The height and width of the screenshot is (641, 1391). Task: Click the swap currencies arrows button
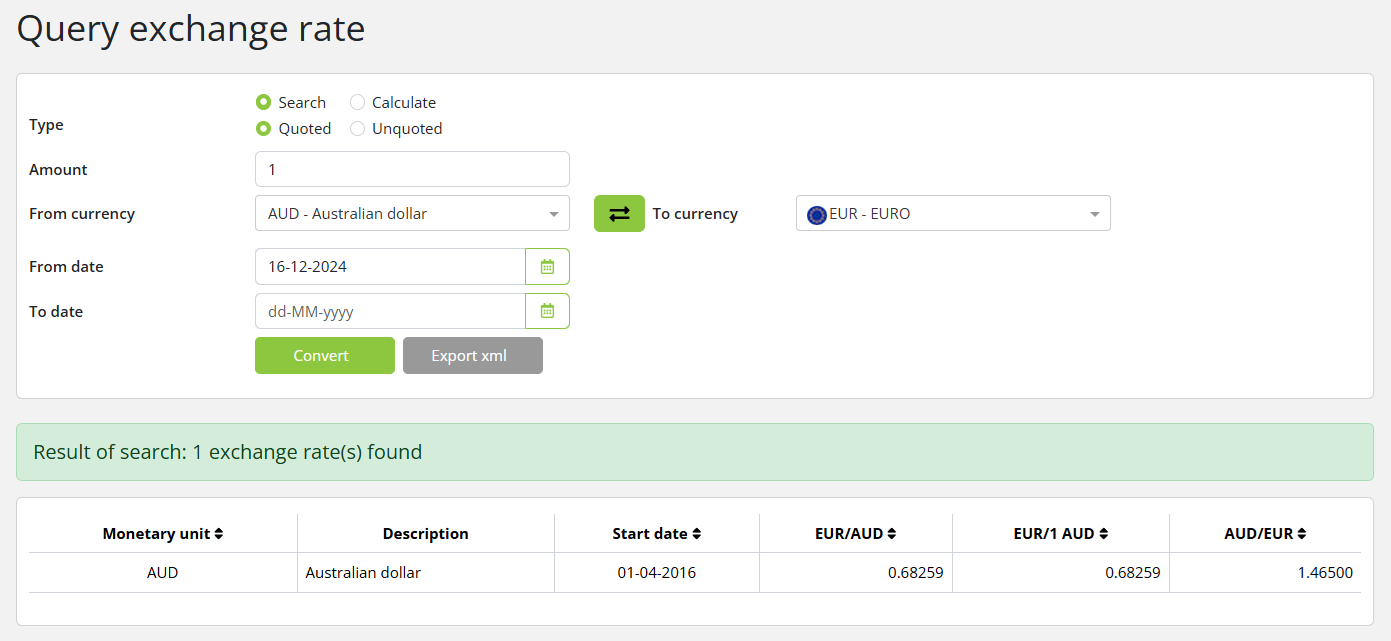619,214
